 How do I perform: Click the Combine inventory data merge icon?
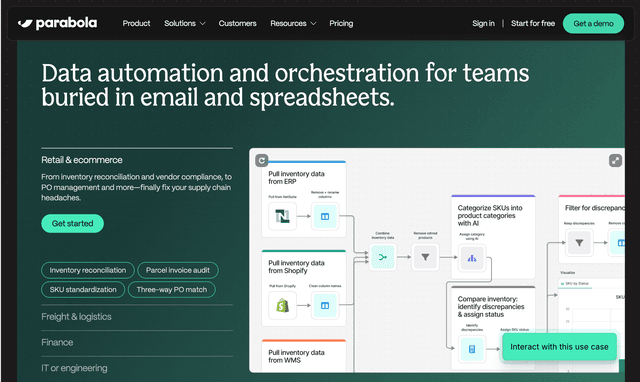[x=383, y=257]
